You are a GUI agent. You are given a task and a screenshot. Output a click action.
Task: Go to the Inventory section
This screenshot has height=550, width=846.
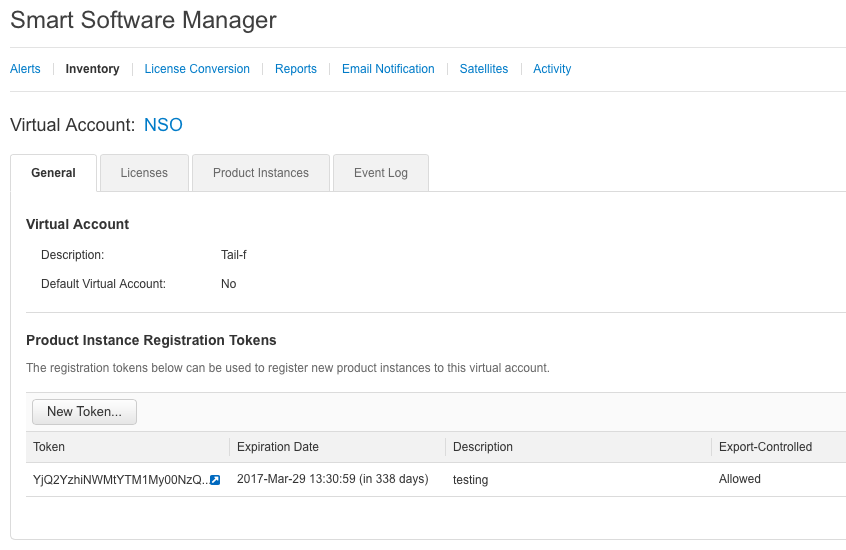coord(92,69)
